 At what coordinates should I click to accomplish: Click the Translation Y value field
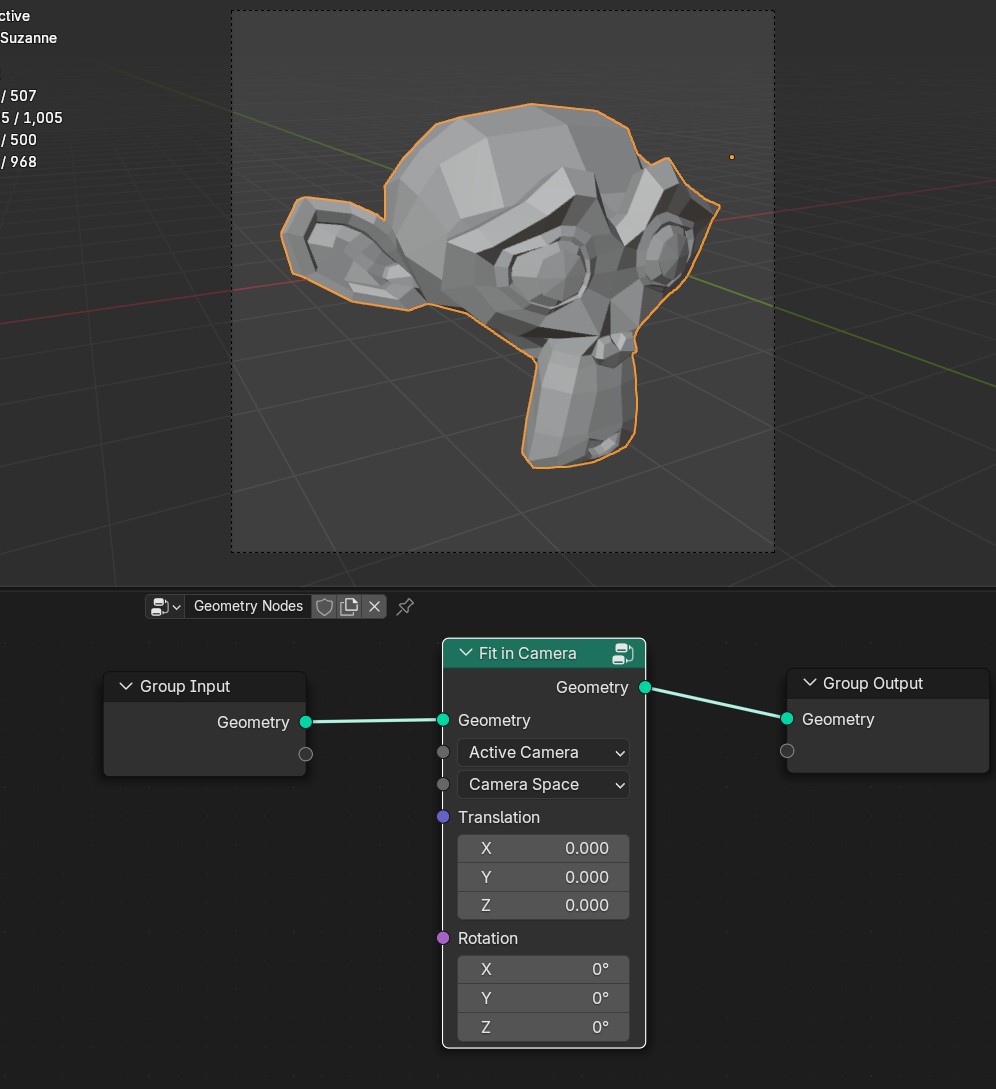pyautogui.click(x=544, y=877)
